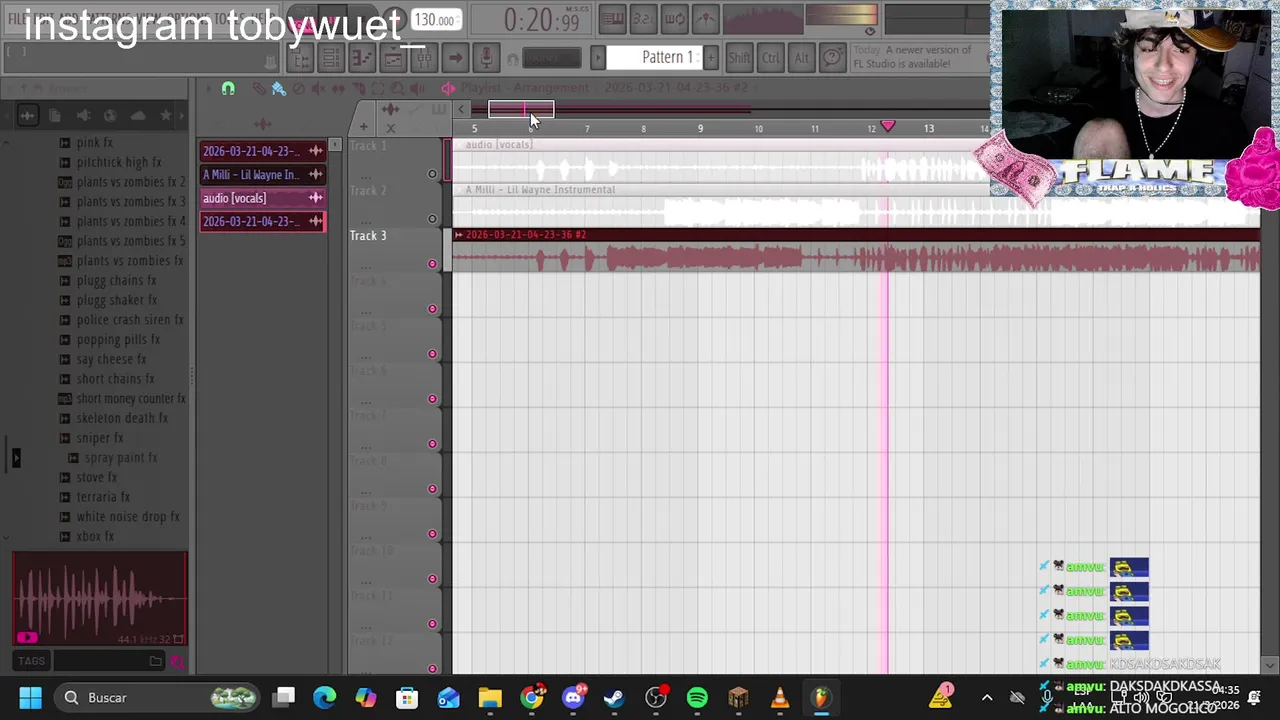Open Steam from the taskbar
Image resolution: width=1280 pixels, height=720 pixels.
click(614, 697)
